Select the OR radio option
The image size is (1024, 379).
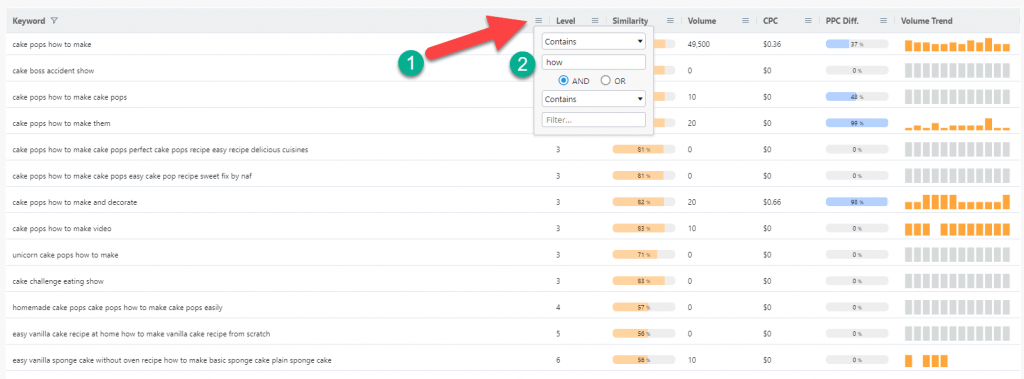click(x=605, y=80)
